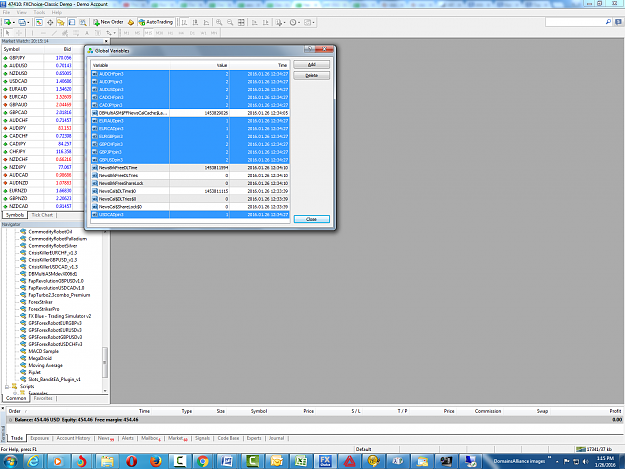Click the Navigator panel scrollbar
The width and height of the screenshot is (625, 469).
click(x=105, y=362)
